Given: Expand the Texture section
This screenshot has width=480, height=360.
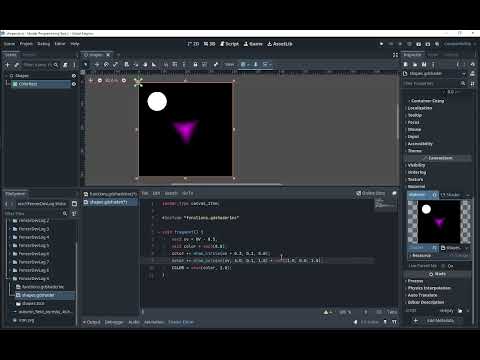Looking at the screenshot, I should tap(415, 179).
